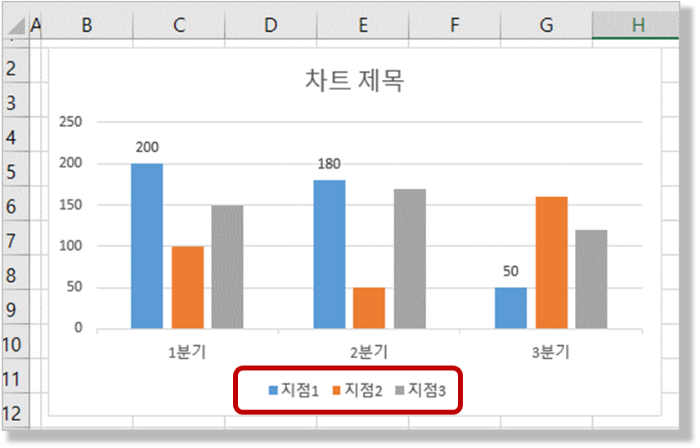Select highlighted column H header
Image resolution: width=700 pixels, height=448 pixels.
636,25
